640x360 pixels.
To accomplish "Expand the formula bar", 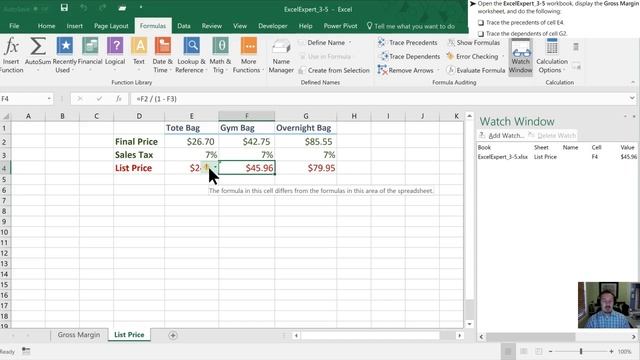I will click(x=632, y=98).
